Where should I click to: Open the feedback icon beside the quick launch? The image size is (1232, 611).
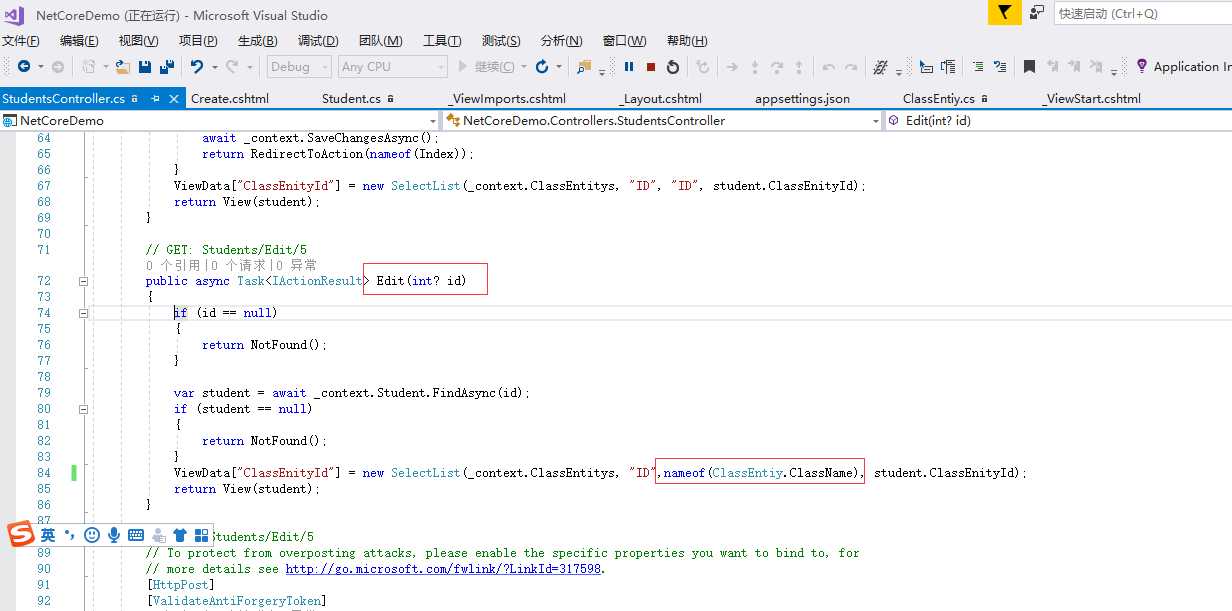[1037, 13]
